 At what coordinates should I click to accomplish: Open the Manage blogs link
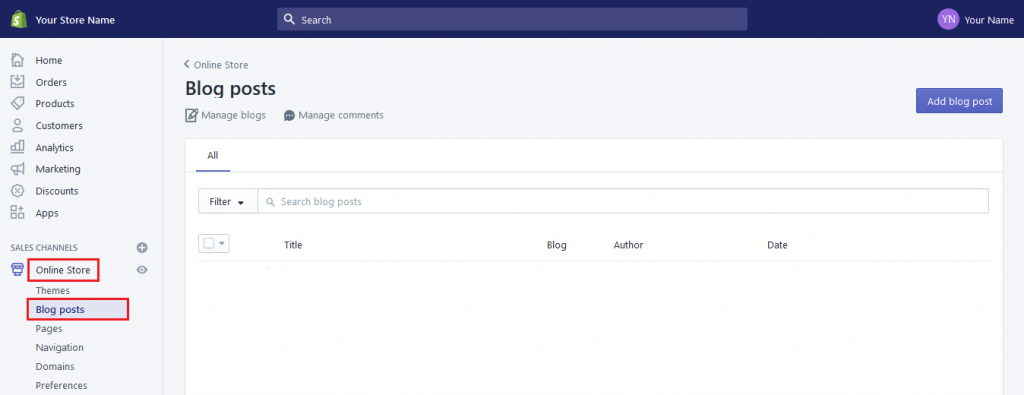233,116
